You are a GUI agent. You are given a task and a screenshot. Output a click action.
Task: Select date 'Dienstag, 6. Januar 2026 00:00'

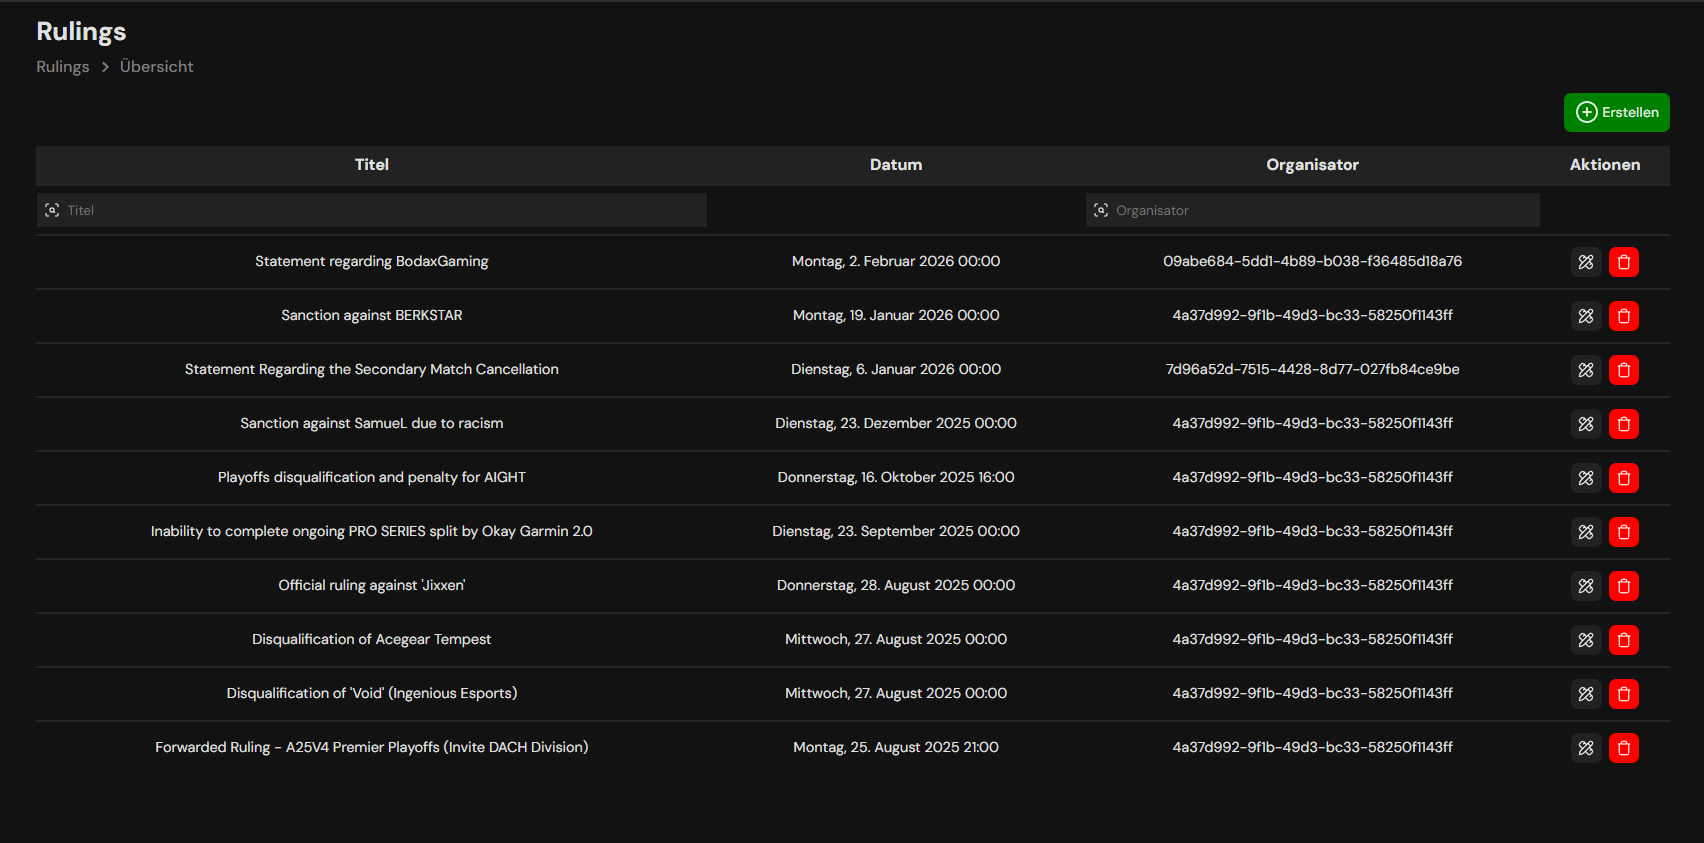click(x=896, y=369)
